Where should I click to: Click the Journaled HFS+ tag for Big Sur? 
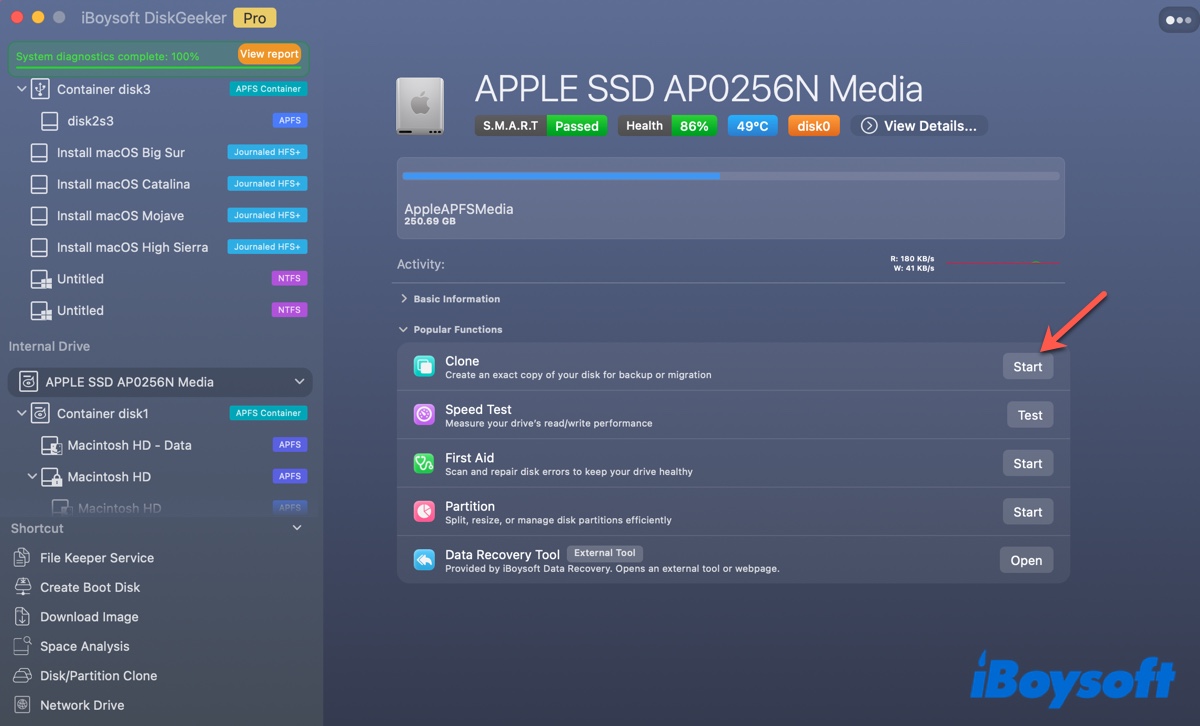coord(267,153)
